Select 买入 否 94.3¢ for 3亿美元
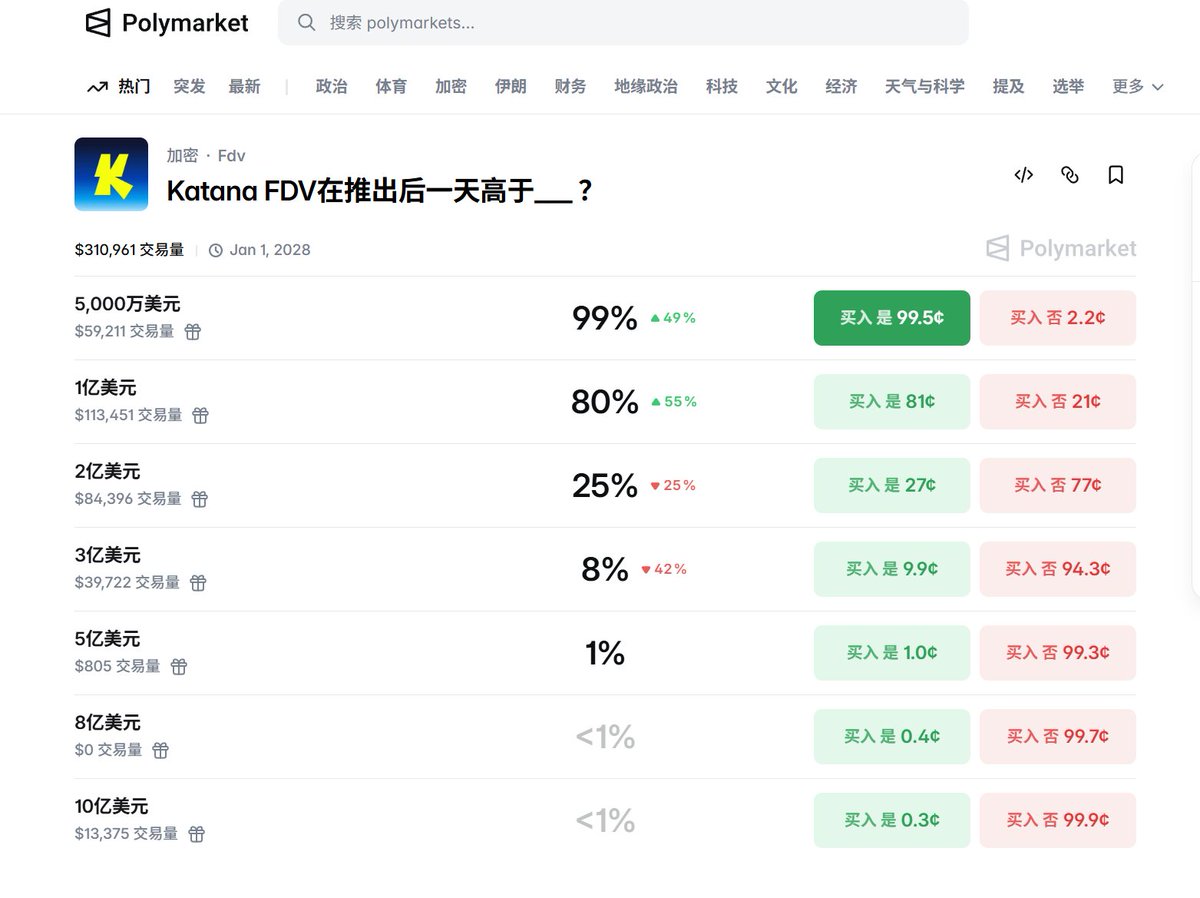1200x898 pixels. click(1057, 568)
